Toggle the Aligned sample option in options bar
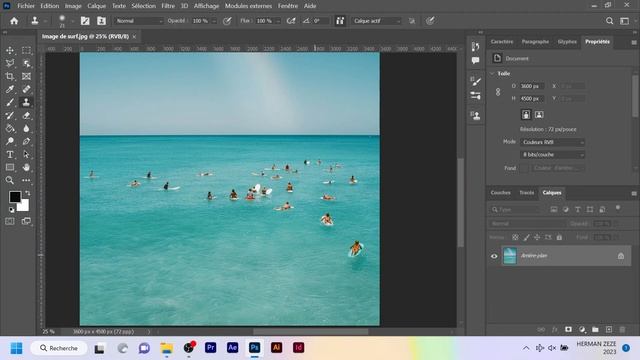Image resolution: width=640 pixels, height=360 pixels. 340,21
